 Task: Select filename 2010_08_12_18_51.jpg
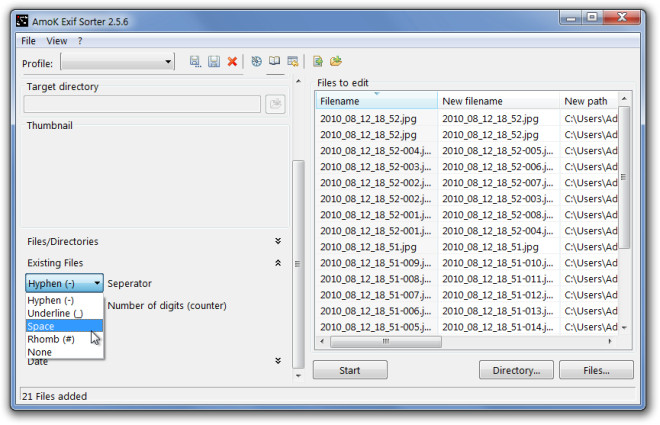pyautogui.click(x=368, y=247)
